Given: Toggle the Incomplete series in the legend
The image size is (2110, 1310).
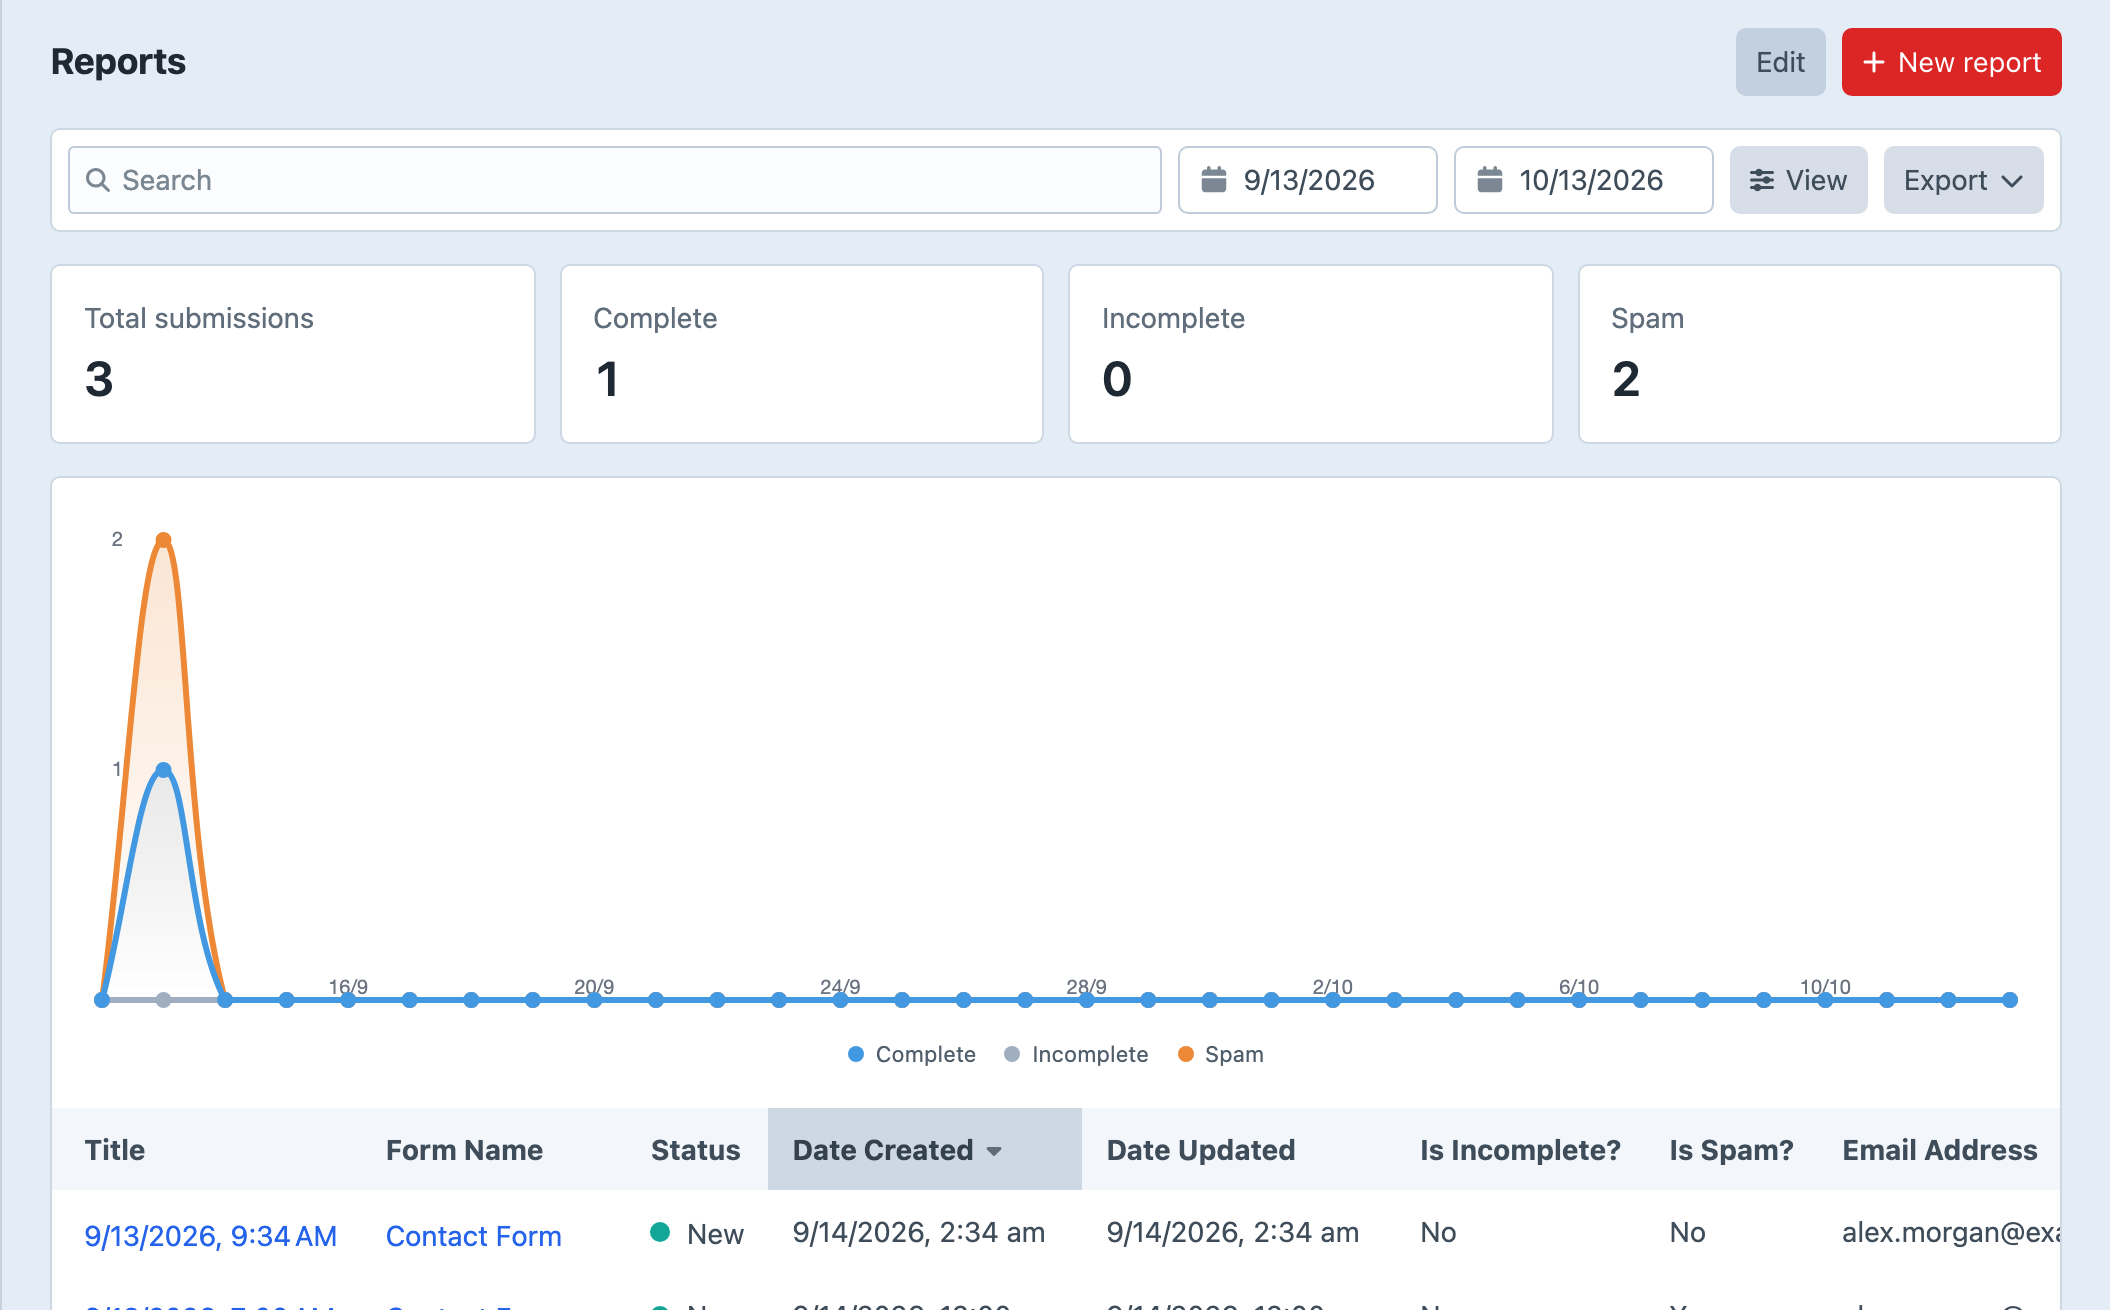Looking at the screenshot, I should 1075,1054.
